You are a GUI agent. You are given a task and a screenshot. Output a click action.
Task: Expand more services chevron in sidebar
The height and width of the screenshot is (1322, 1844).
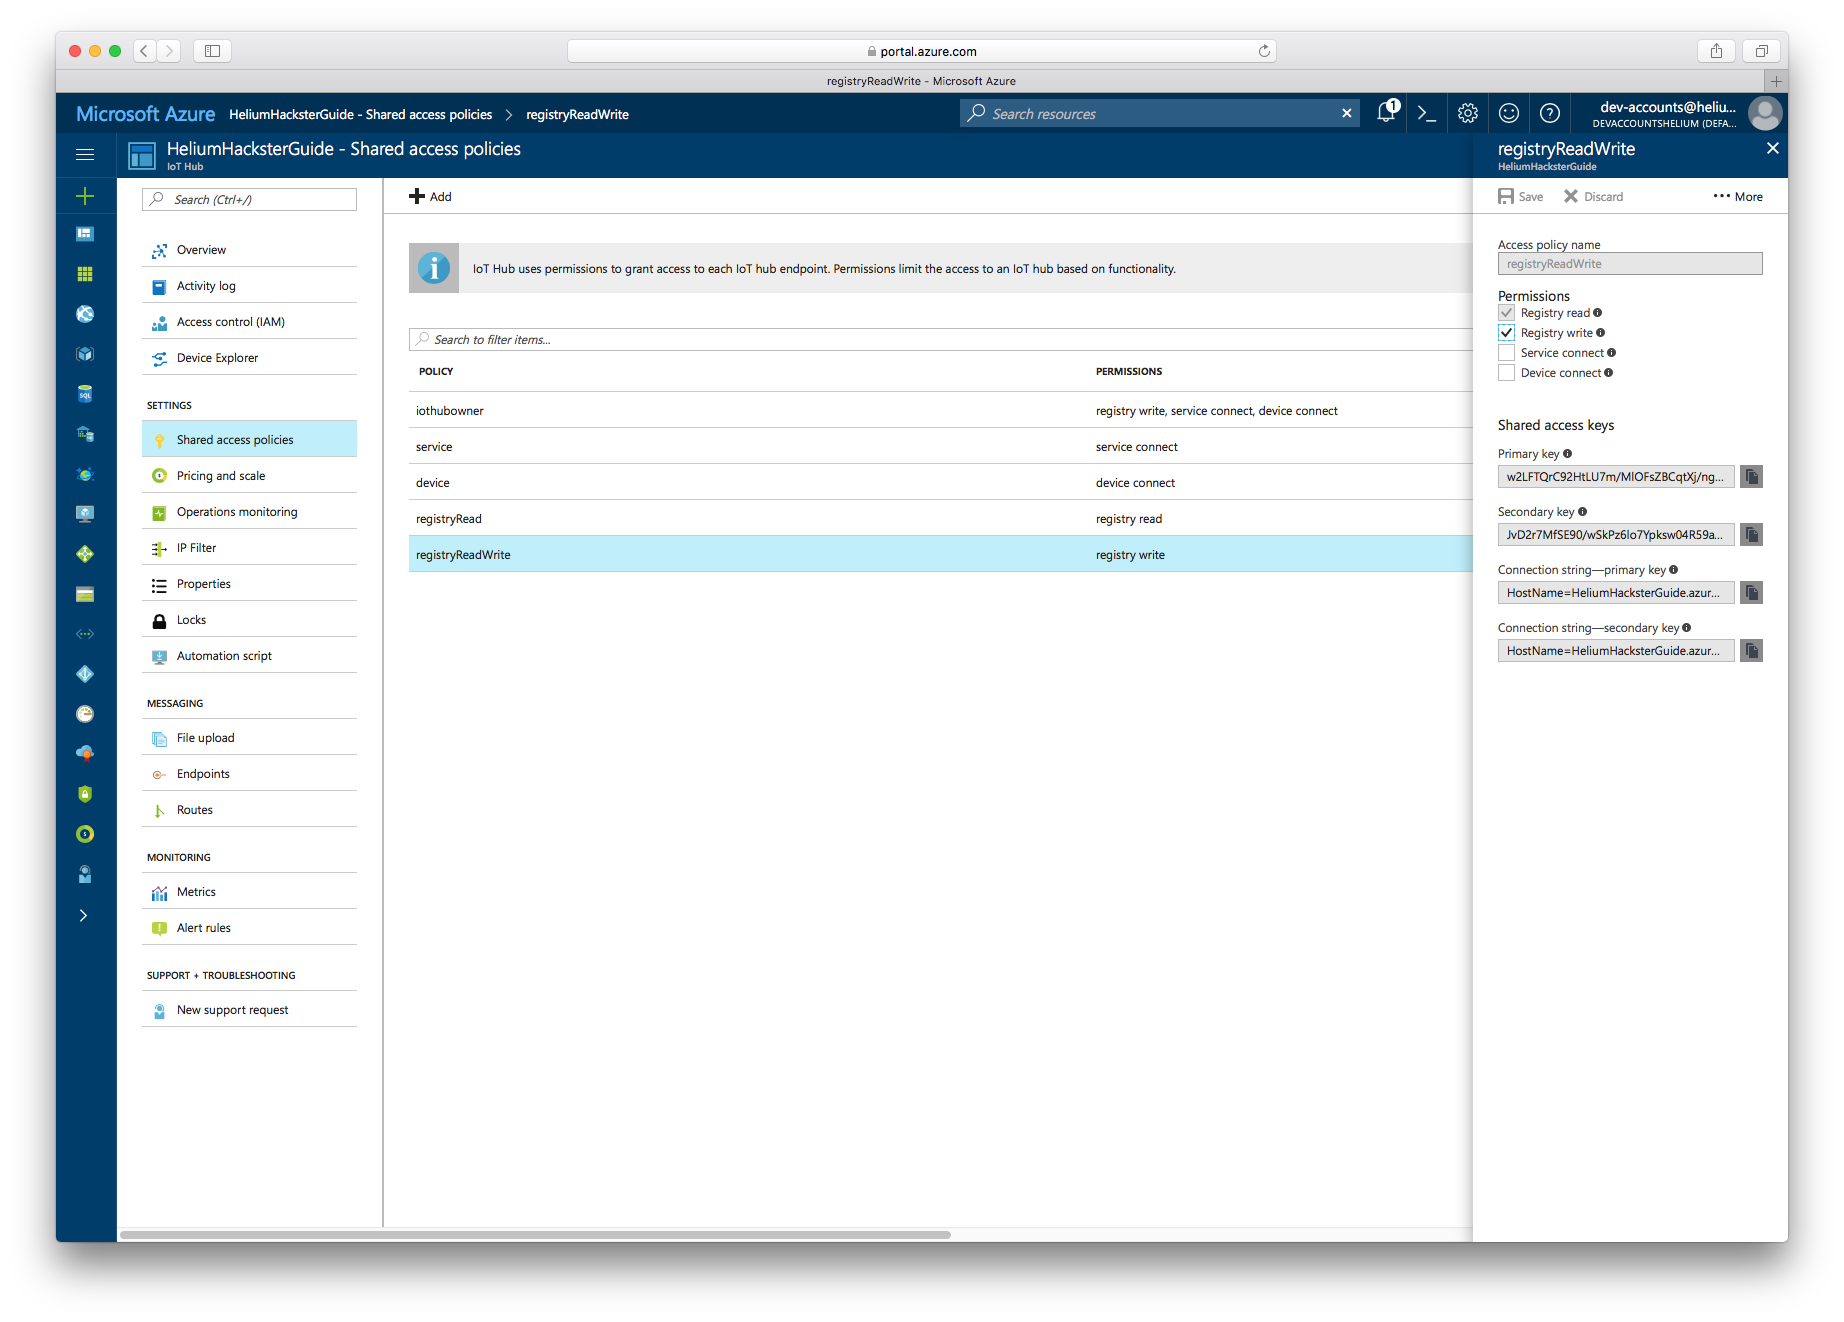click(x=84, y=916)
